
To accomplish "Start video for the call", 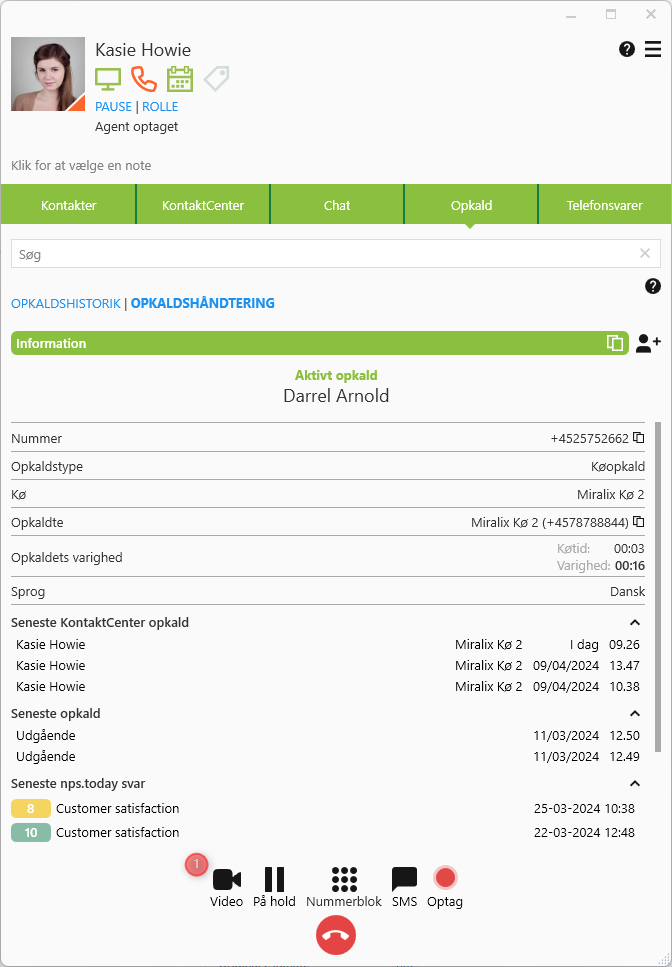I will coord(226,880).
